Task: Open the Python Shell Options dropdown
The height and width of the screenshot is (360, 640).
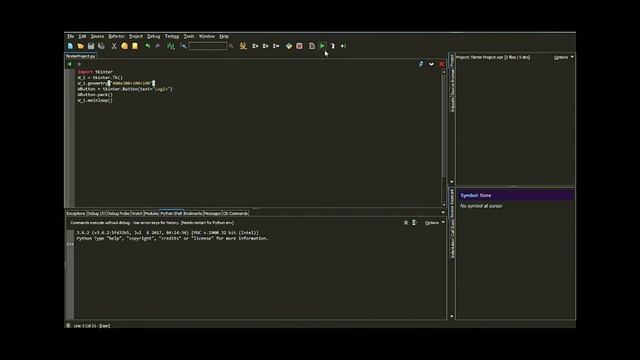Action: [x=434, y=223]
